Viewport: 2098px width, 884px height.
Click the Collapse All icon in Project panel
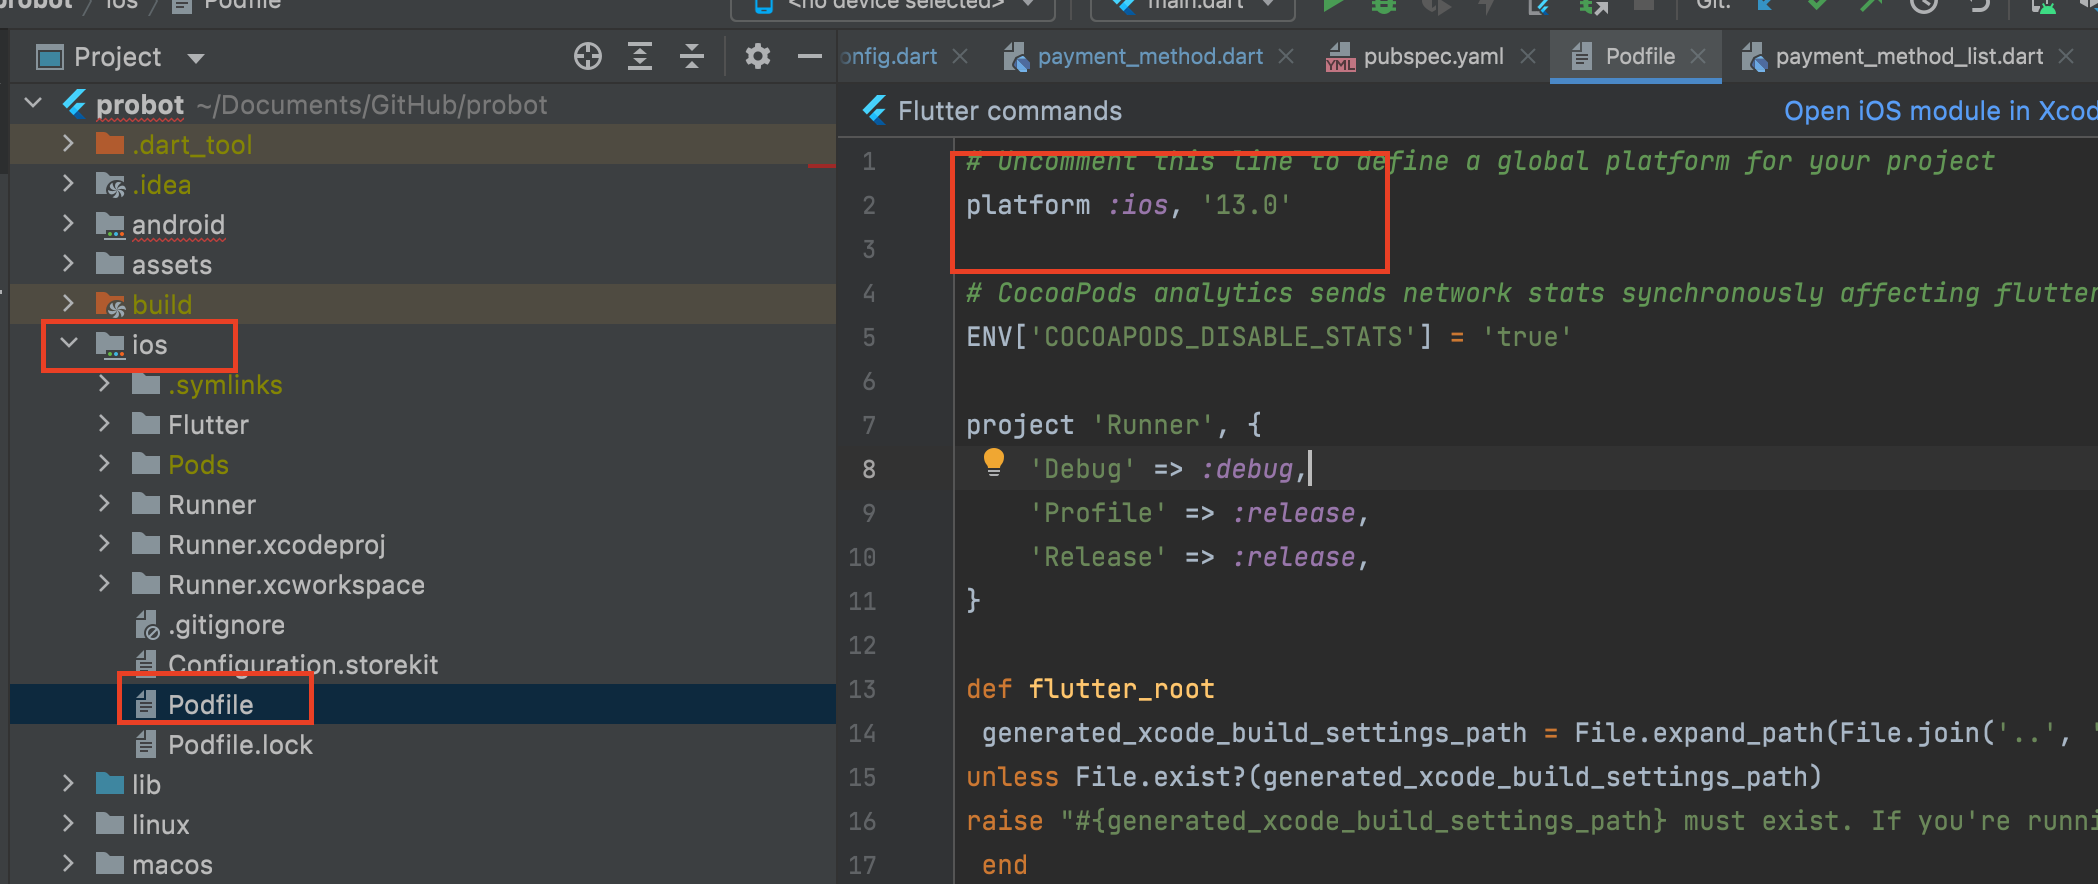click(692, 57)
